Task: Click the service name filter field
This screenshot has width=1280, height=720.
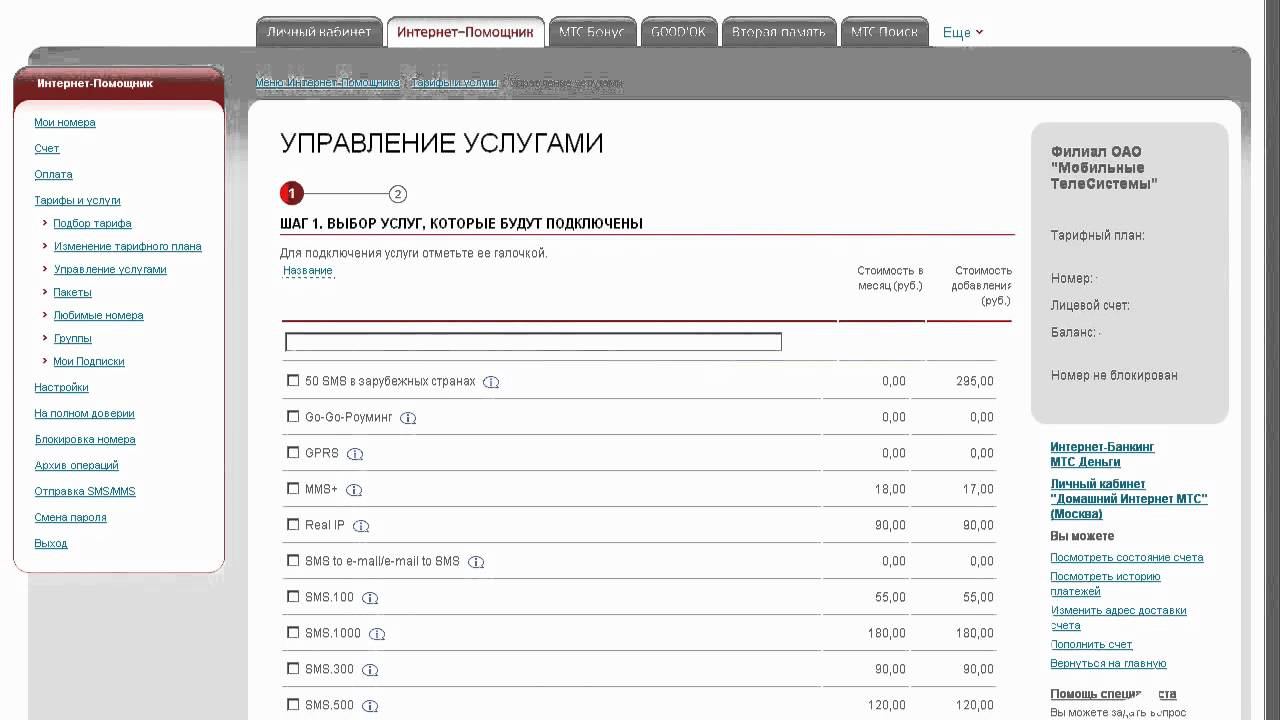Action: [533, 342]
